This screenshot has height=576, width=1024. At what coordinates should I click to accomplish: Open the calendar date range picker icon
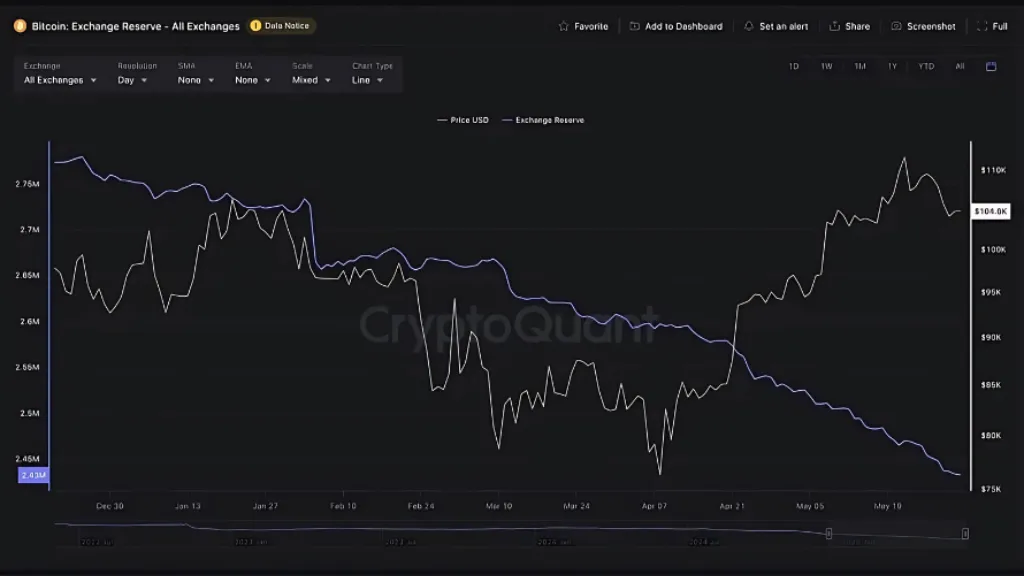(x=991, y=66)
